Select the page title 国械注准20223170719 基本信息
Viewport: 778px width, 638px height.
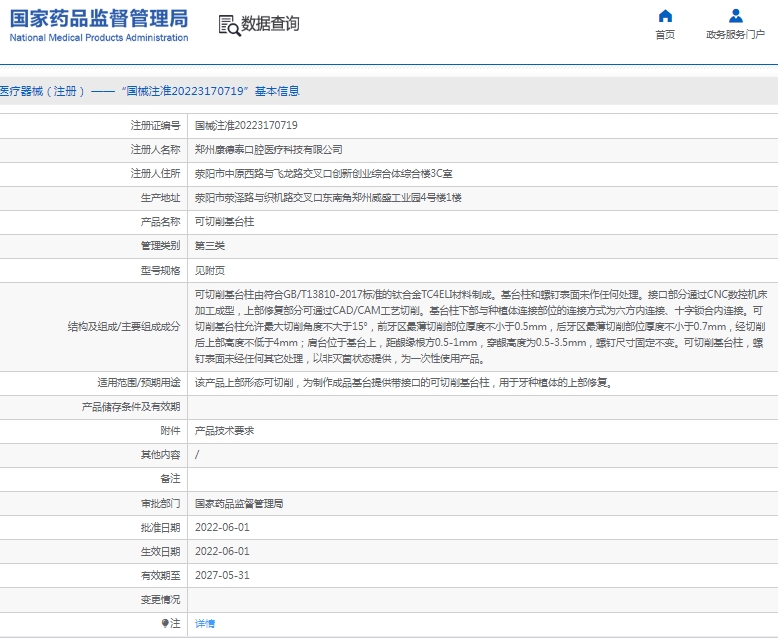pos(150,91)
